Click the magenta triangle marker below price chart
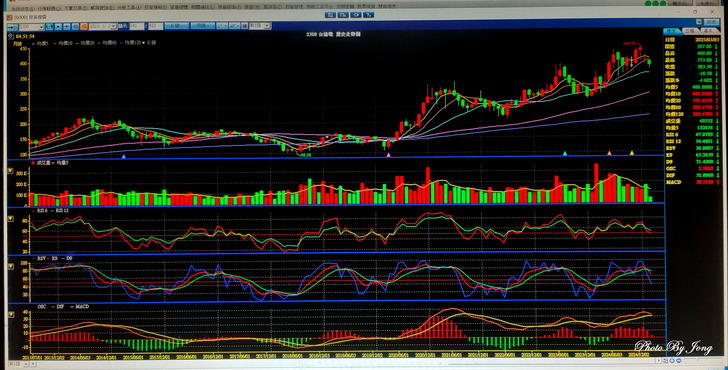 click(x=389, y=155)
